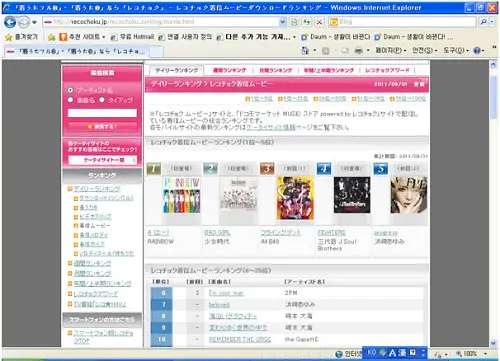Open the Home page icon

coord(305,51)
